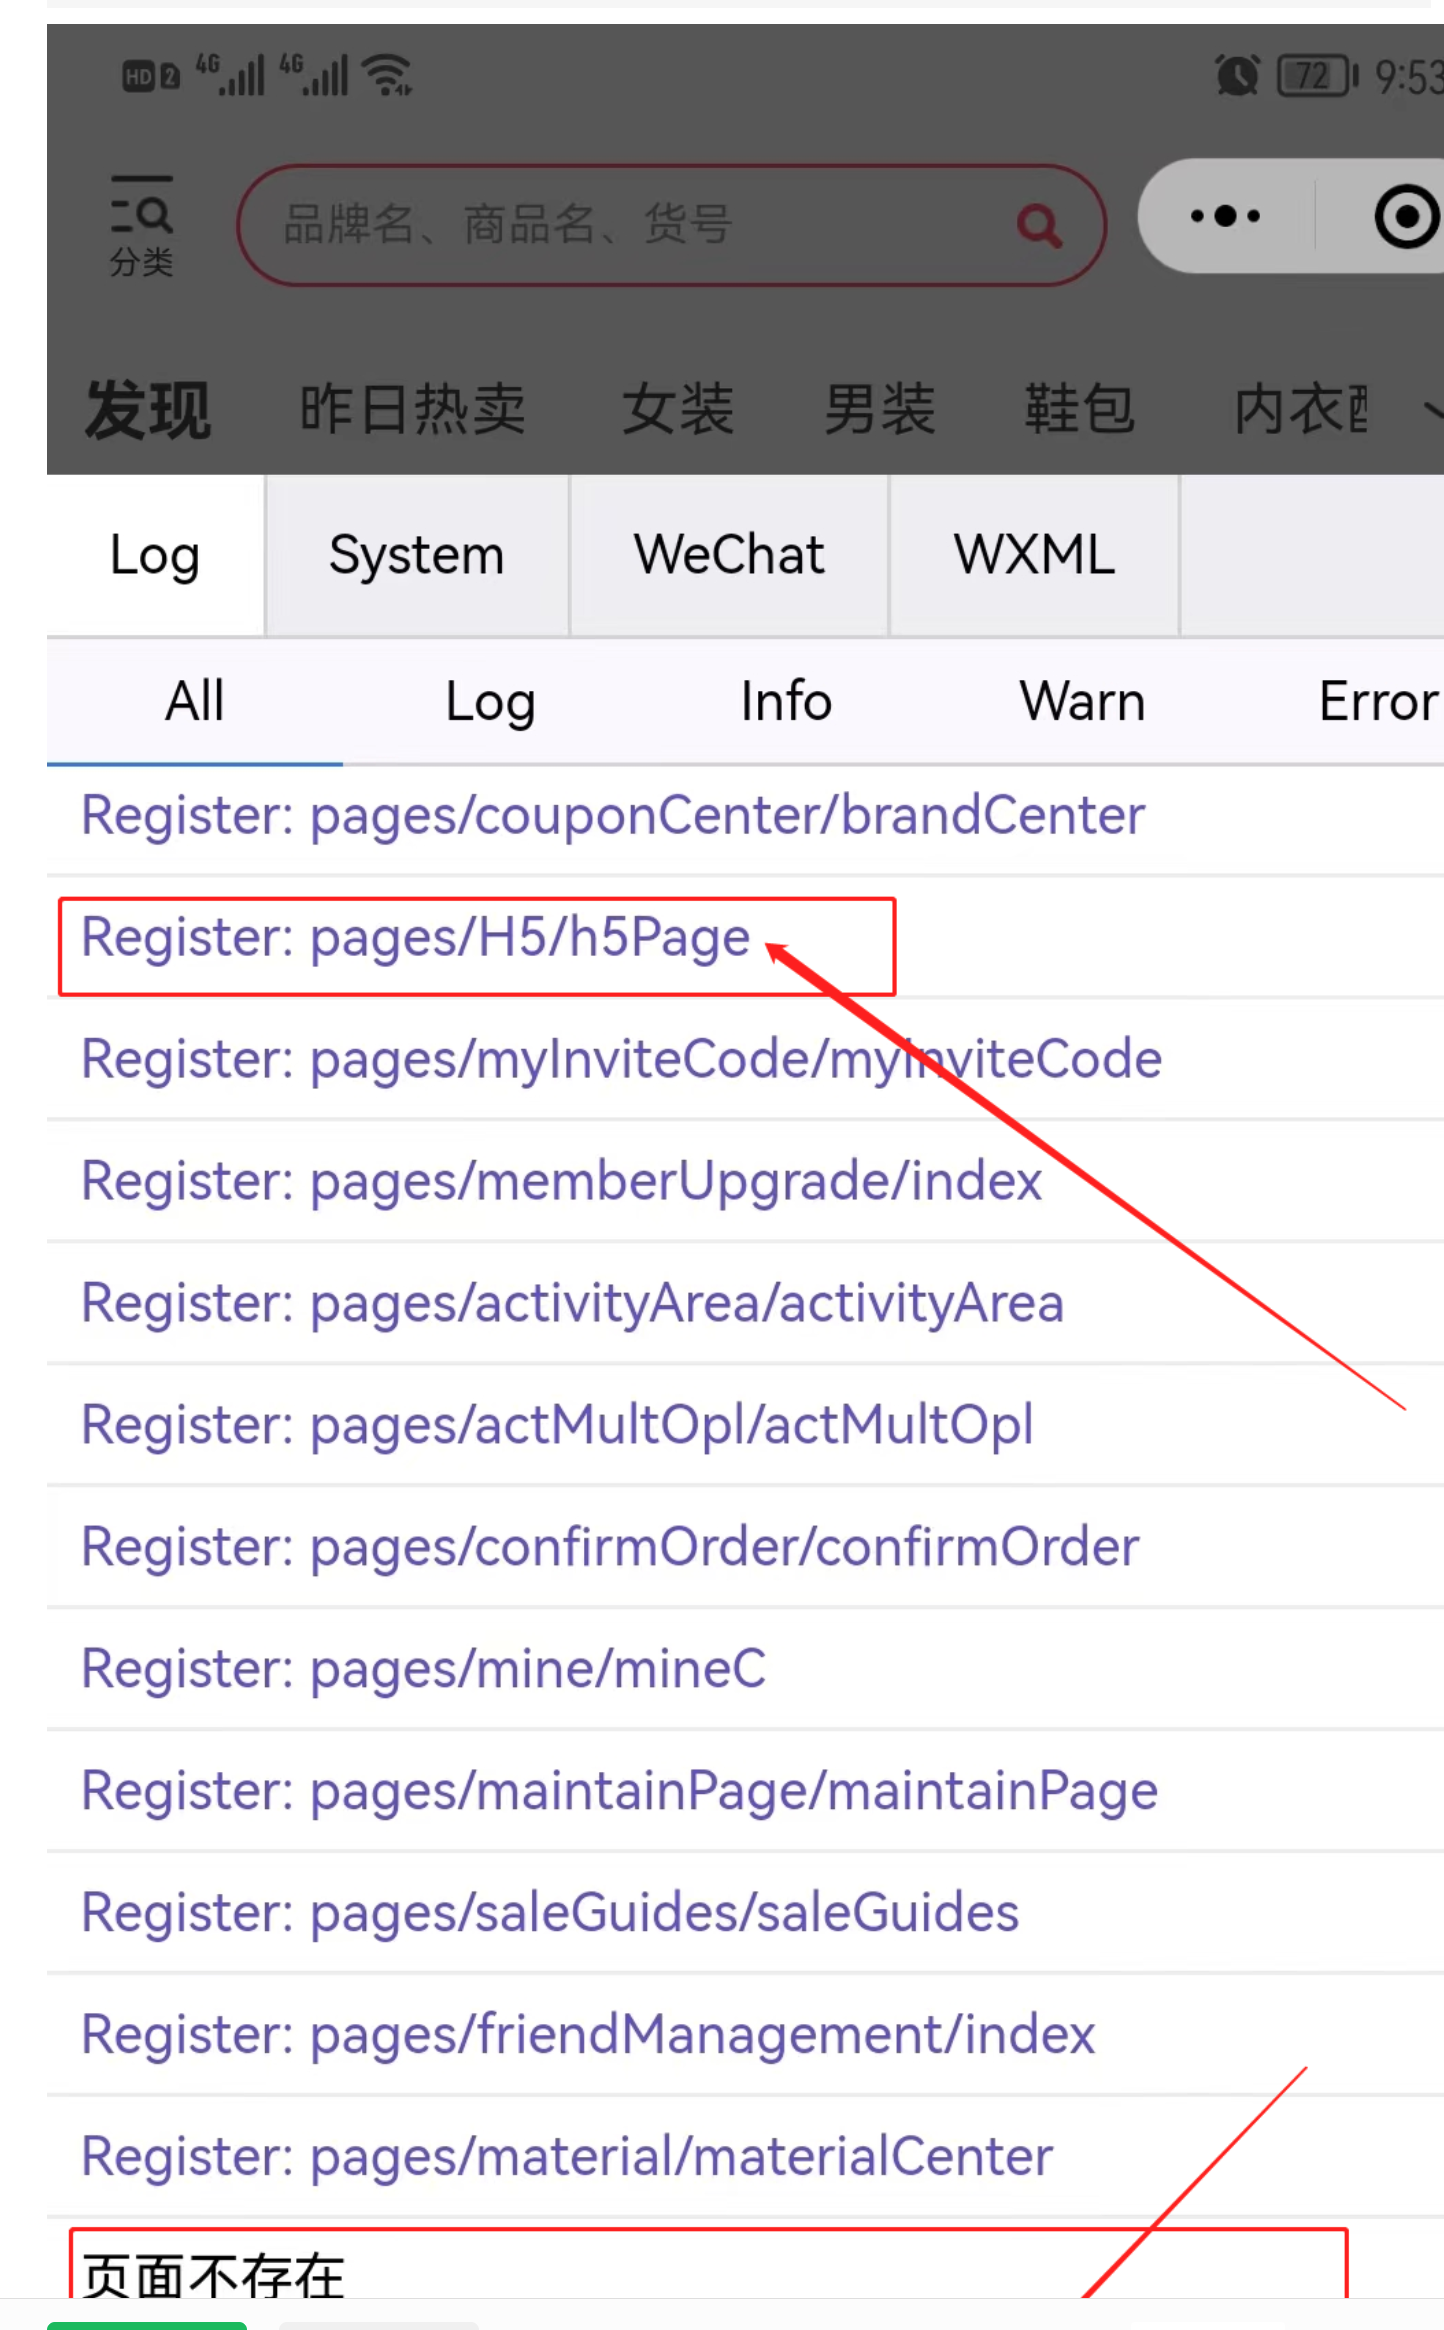The image size is (1444, 2330).
Task: Switch to the Log panel tab
Action: (155, 556)
